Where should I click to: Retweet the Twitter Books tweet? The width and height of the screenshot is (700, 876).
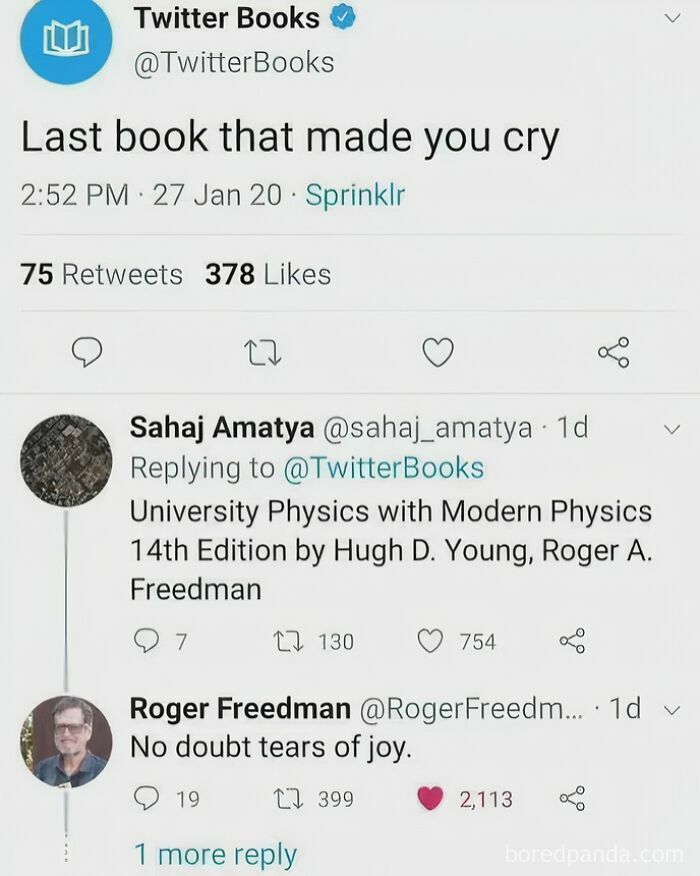pos(262,351)
